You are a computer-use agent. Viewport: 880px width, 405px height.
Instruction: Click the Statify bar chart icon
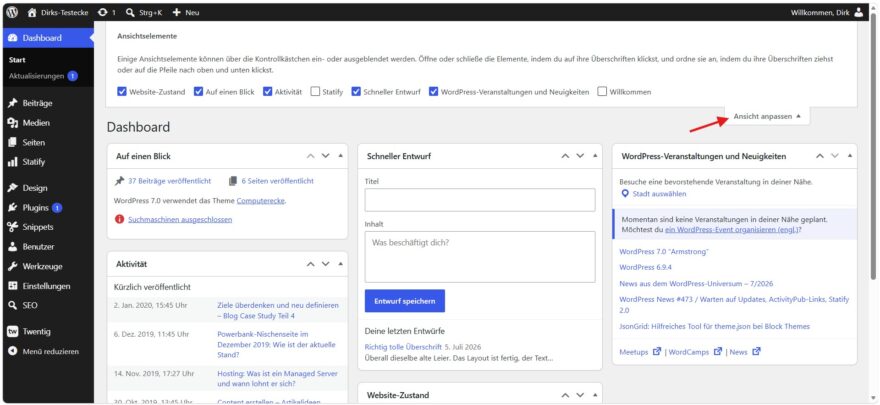(x=13, y=162)
